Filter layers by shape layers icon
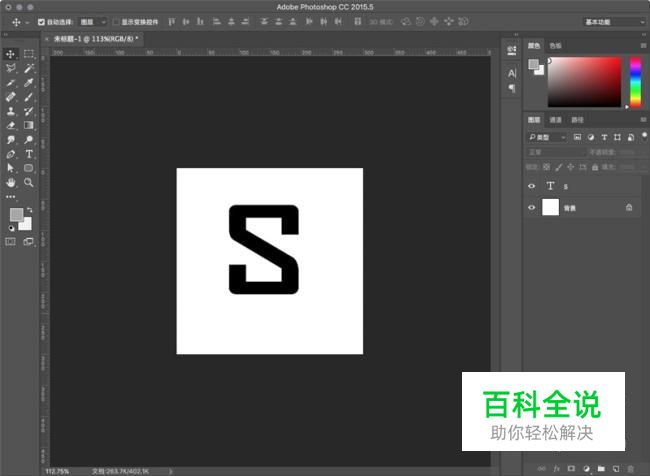650x476 pixels. click(x=617, y=137)
